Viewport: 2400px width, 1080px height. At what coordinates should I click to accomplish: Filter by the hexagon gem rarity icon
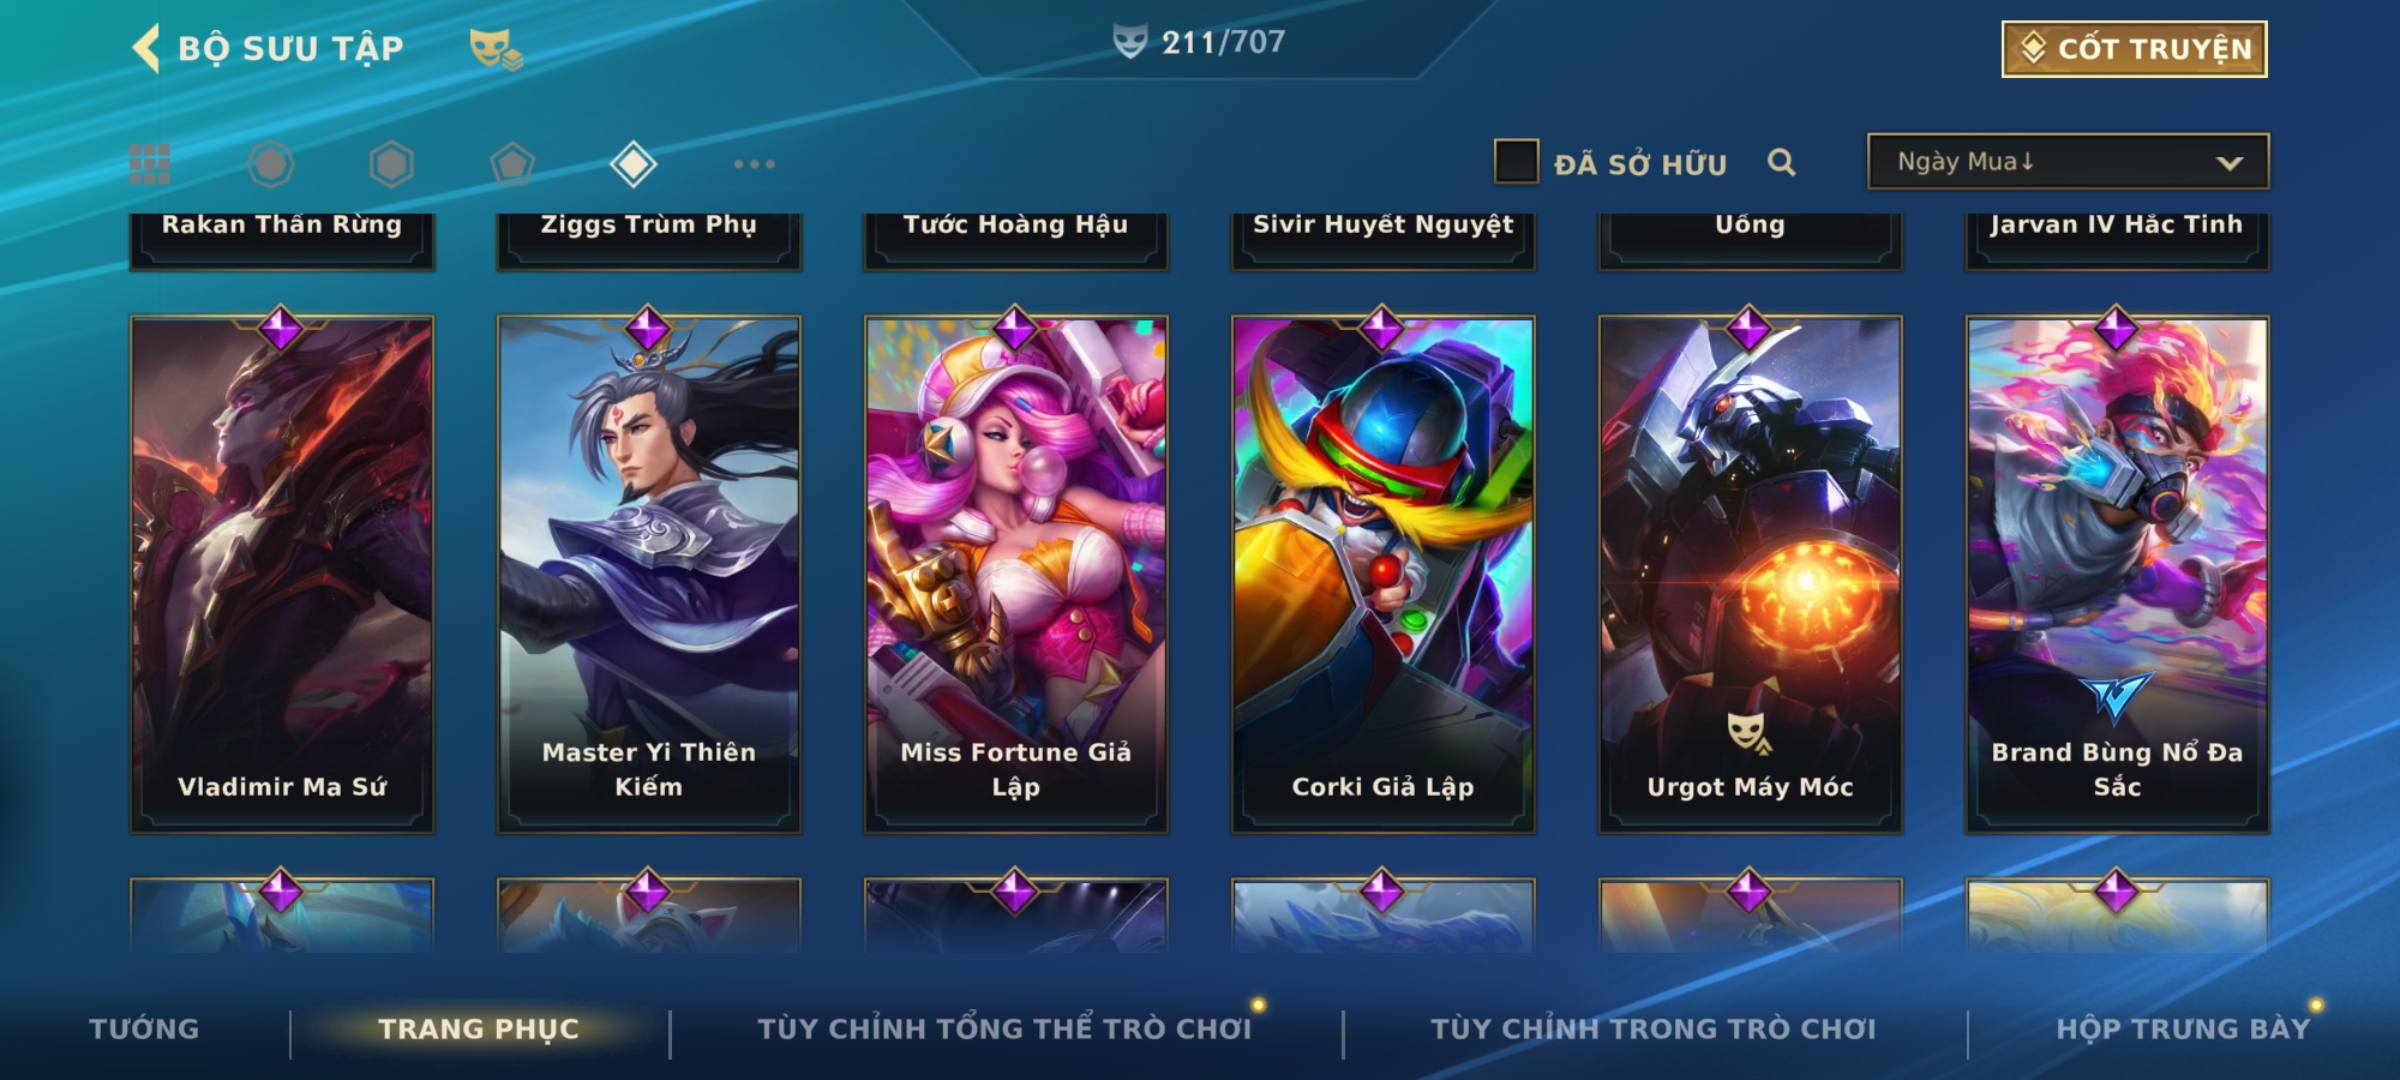(x=391, y=164)
